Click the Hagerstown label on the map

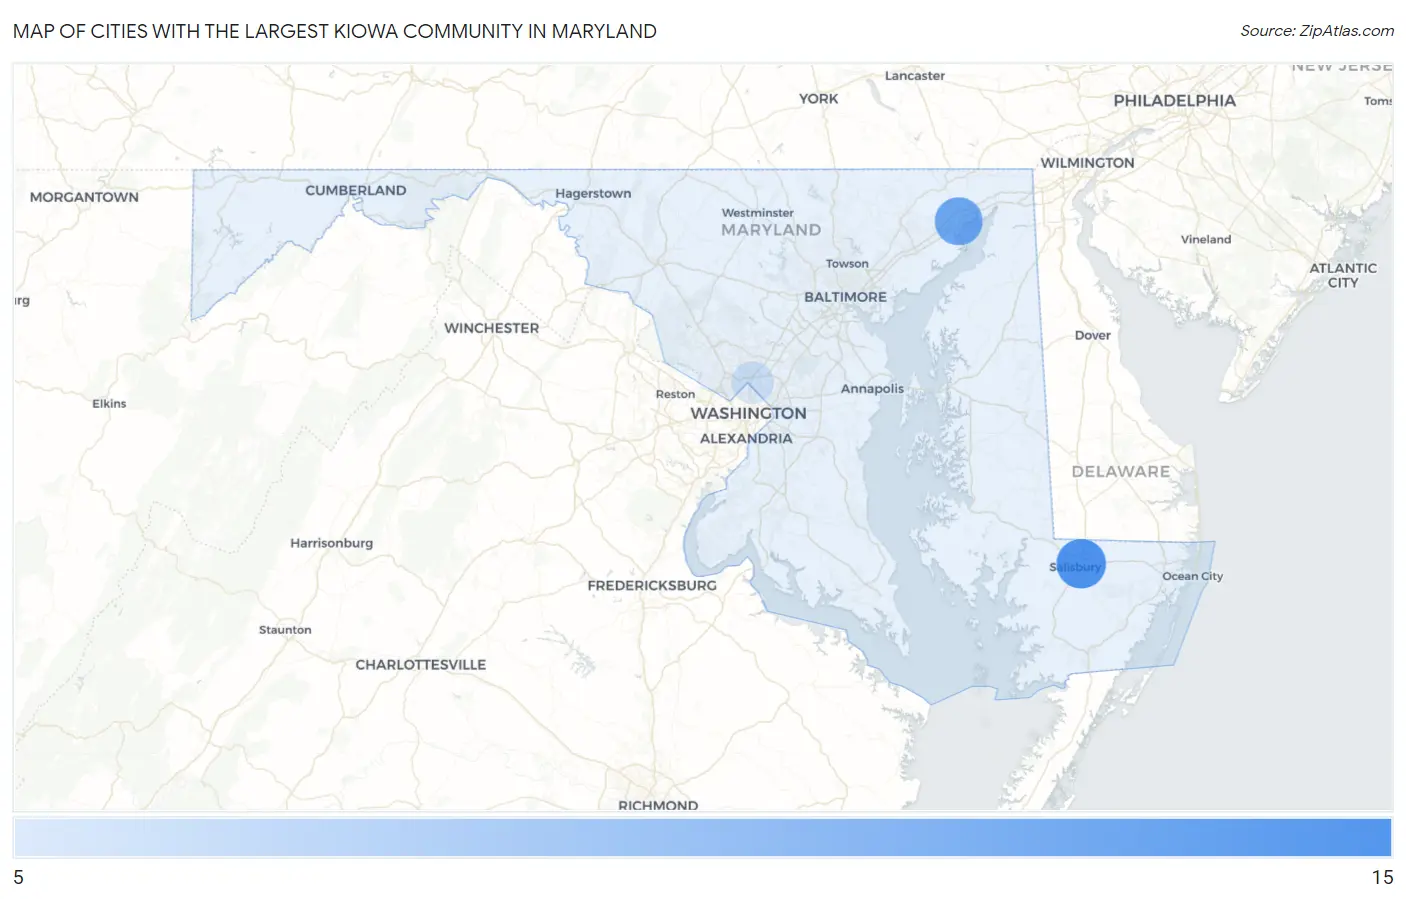(593, 193)
